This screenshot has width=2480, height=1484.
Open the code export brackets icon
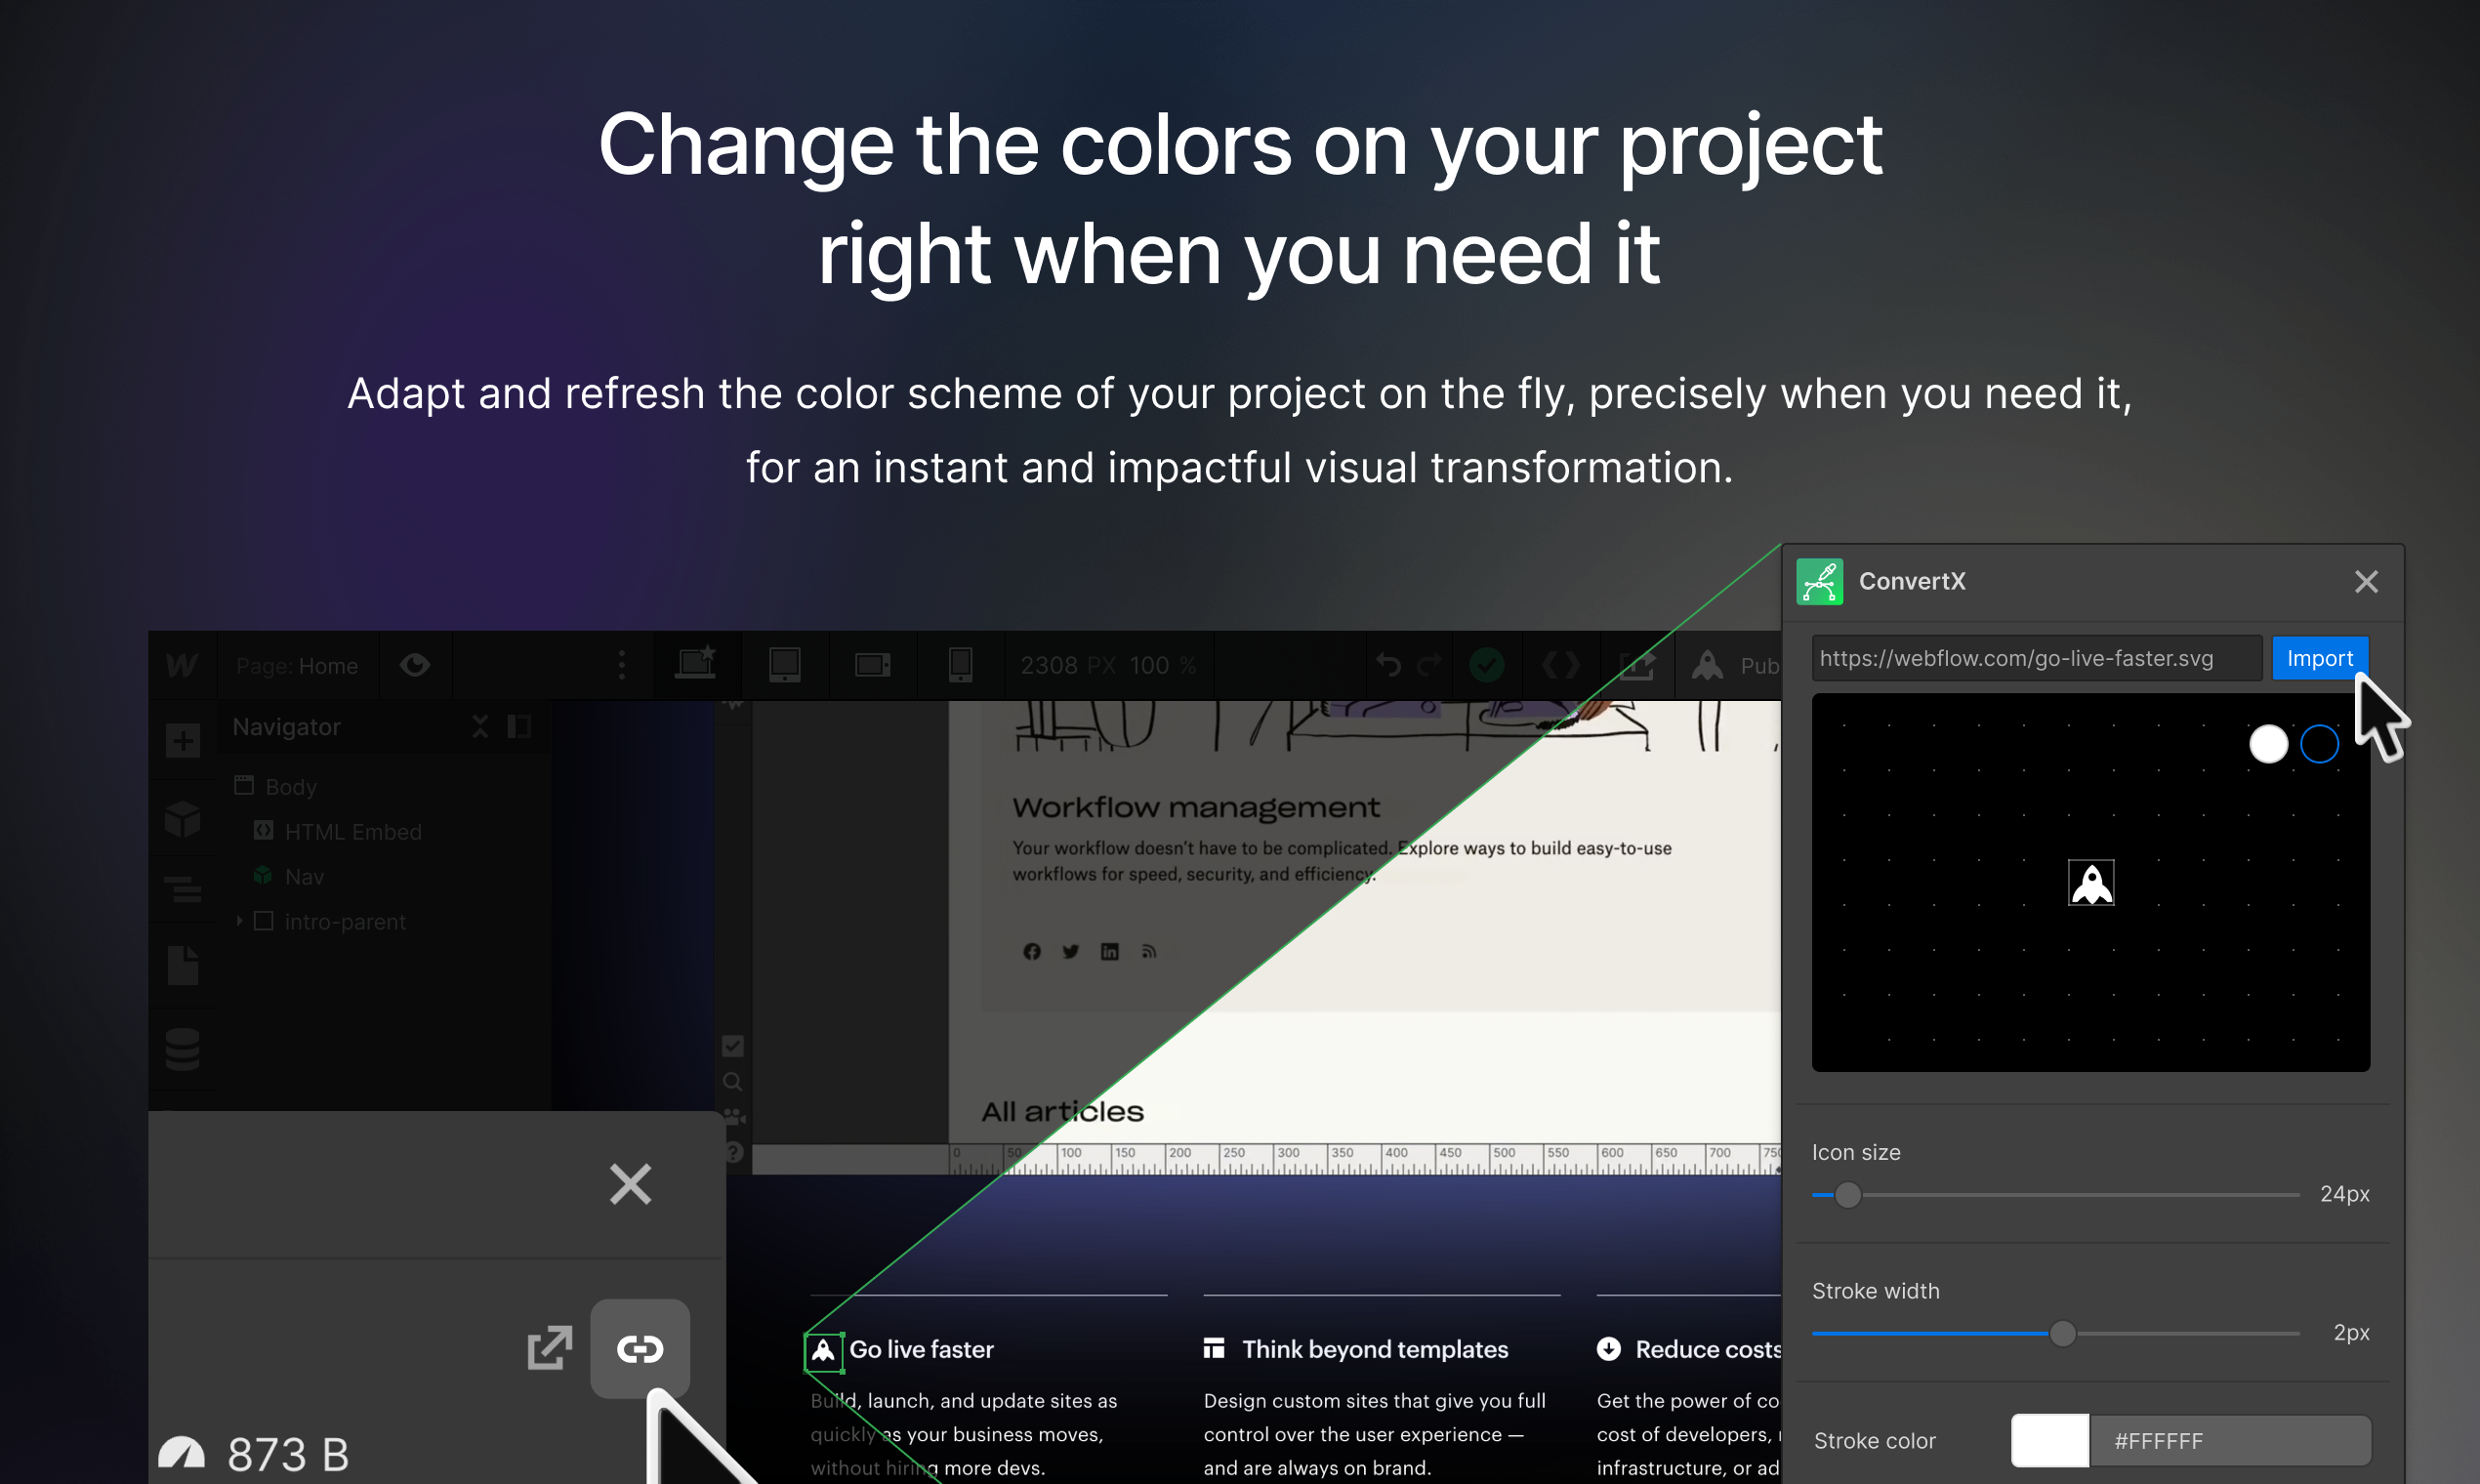[1561, 665]
